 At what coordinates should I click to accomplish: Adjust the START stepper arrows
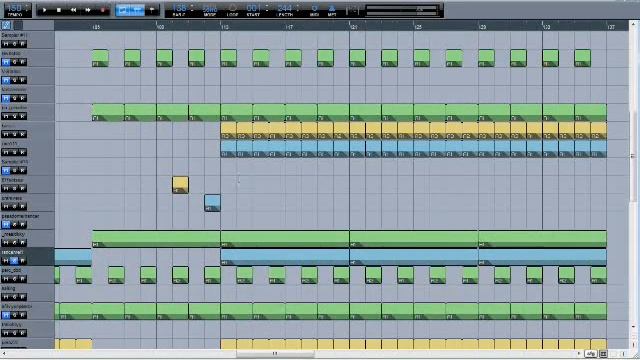pyautogui.click(x=267, y=8)
